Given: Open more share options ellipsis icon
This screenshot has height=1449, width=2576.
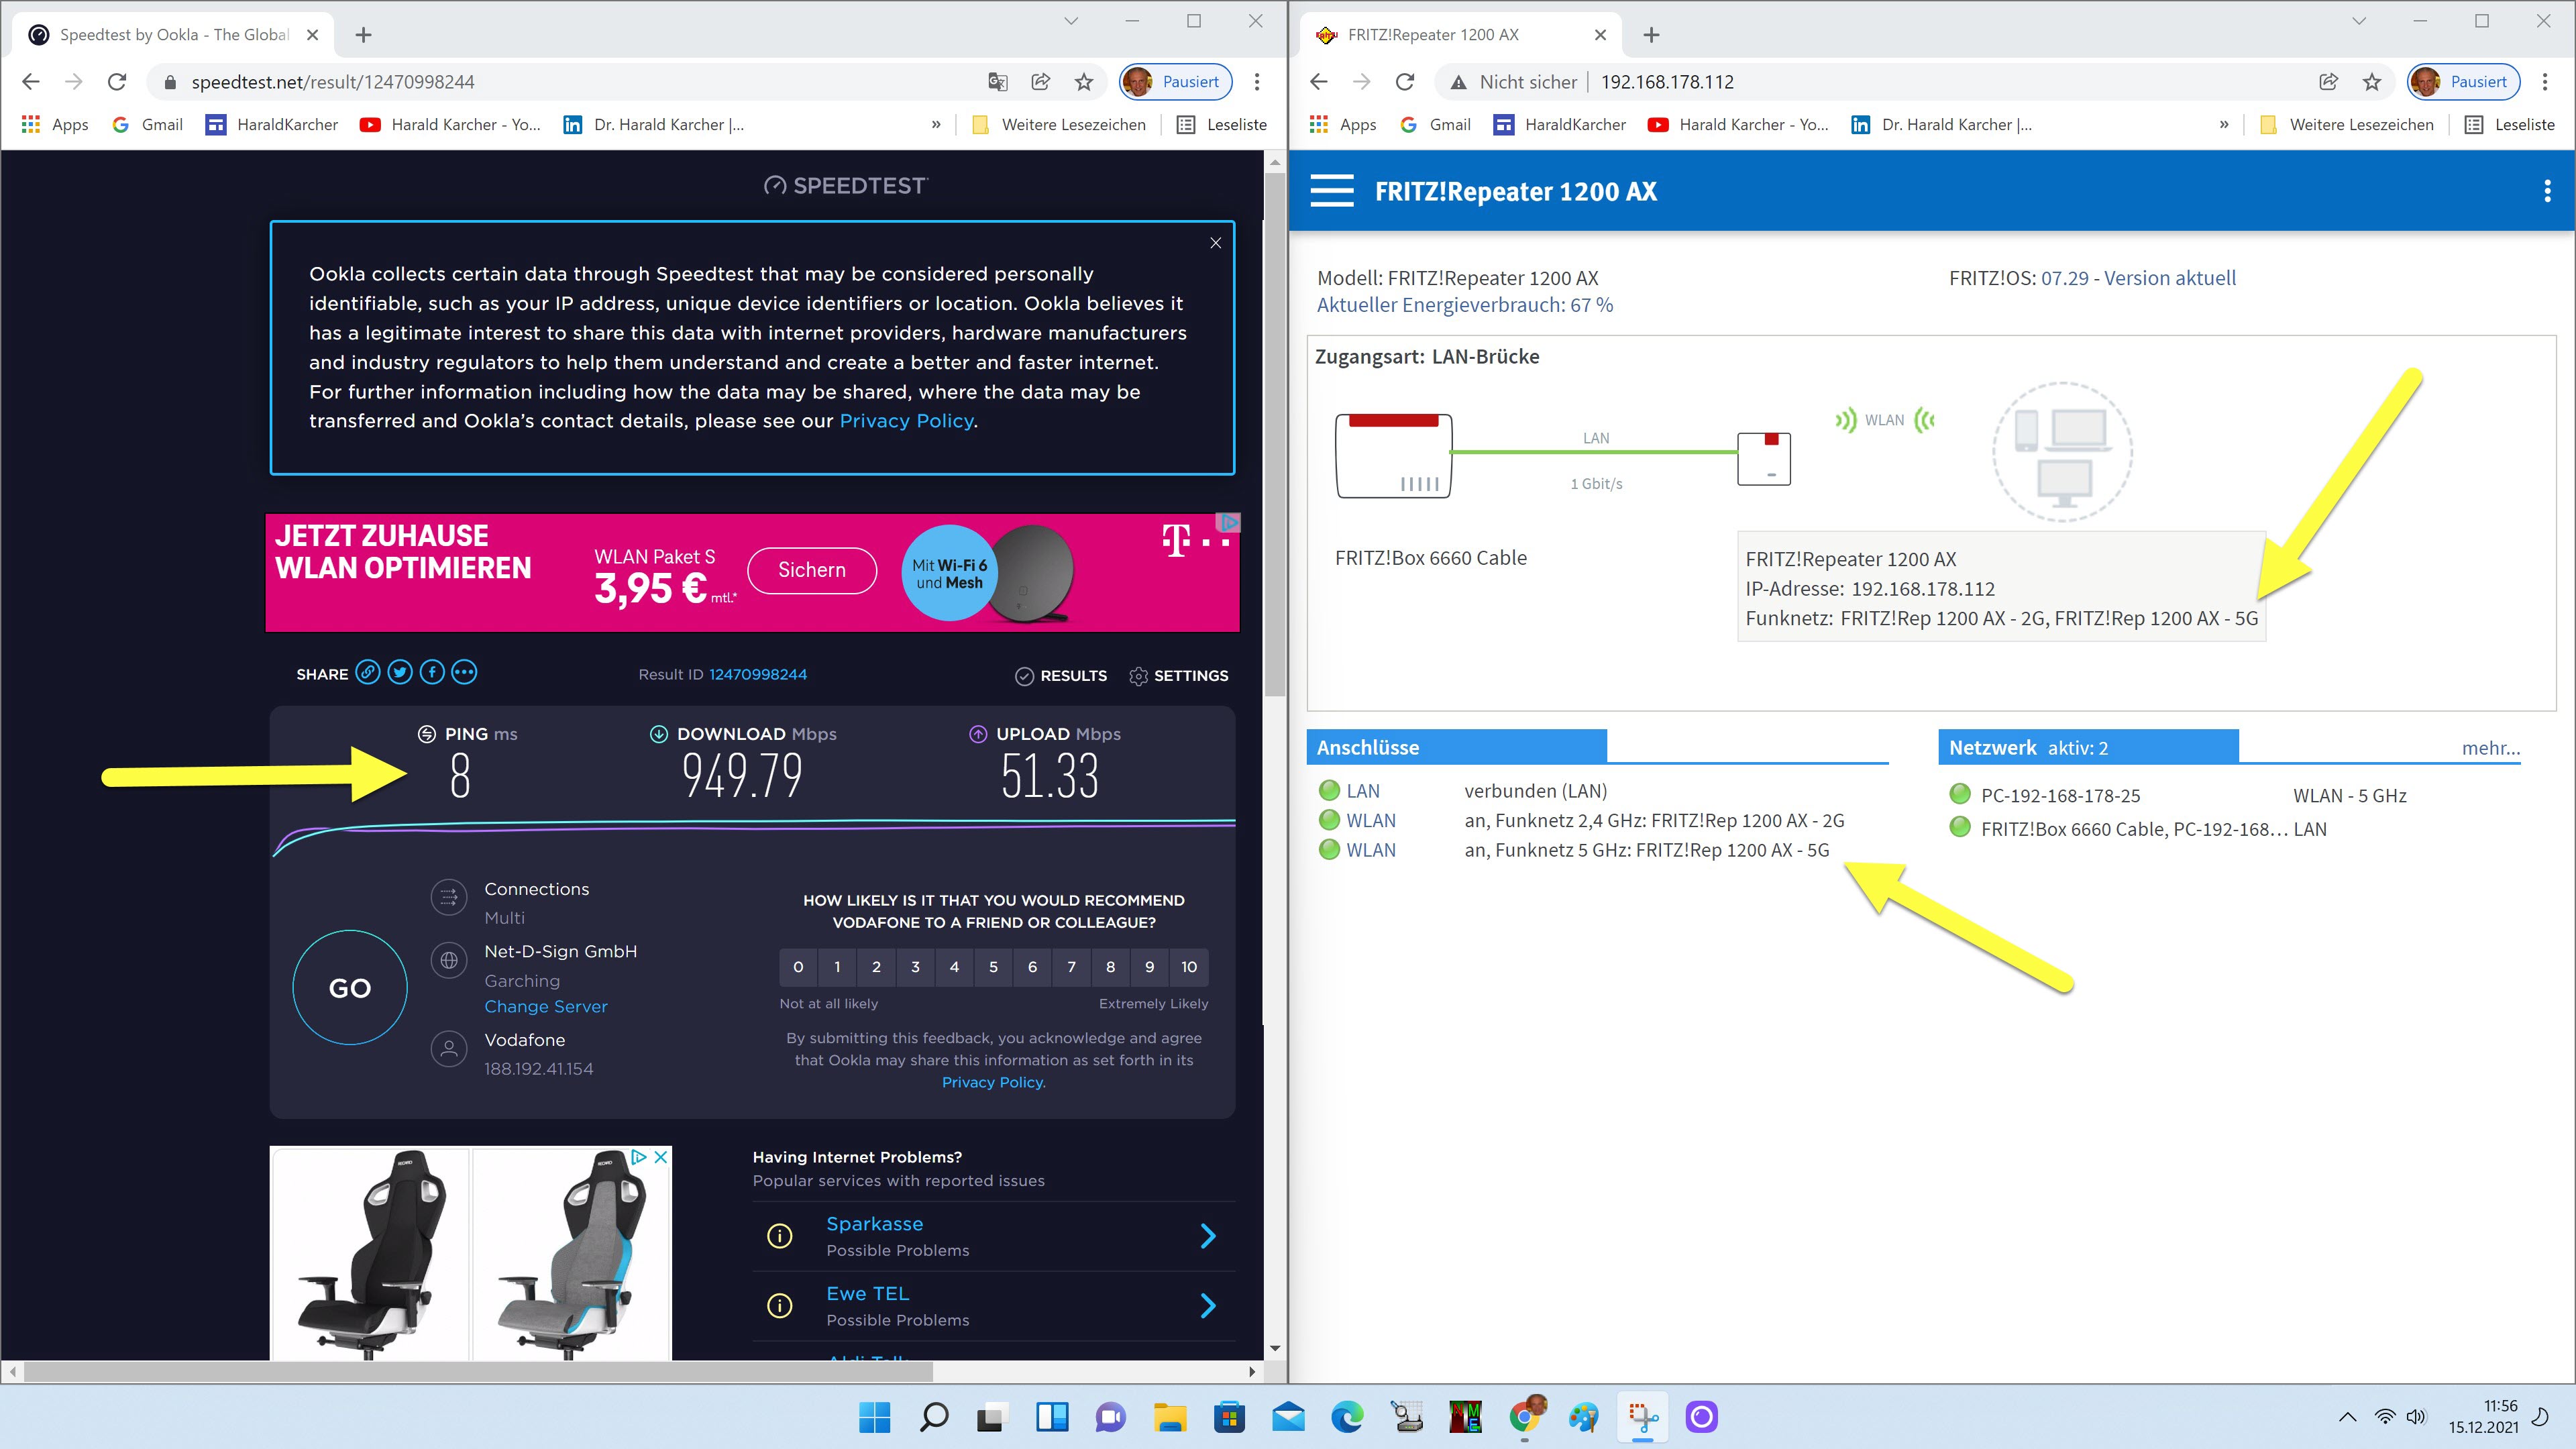Looking at the screenshot, I should coord(464,673).
